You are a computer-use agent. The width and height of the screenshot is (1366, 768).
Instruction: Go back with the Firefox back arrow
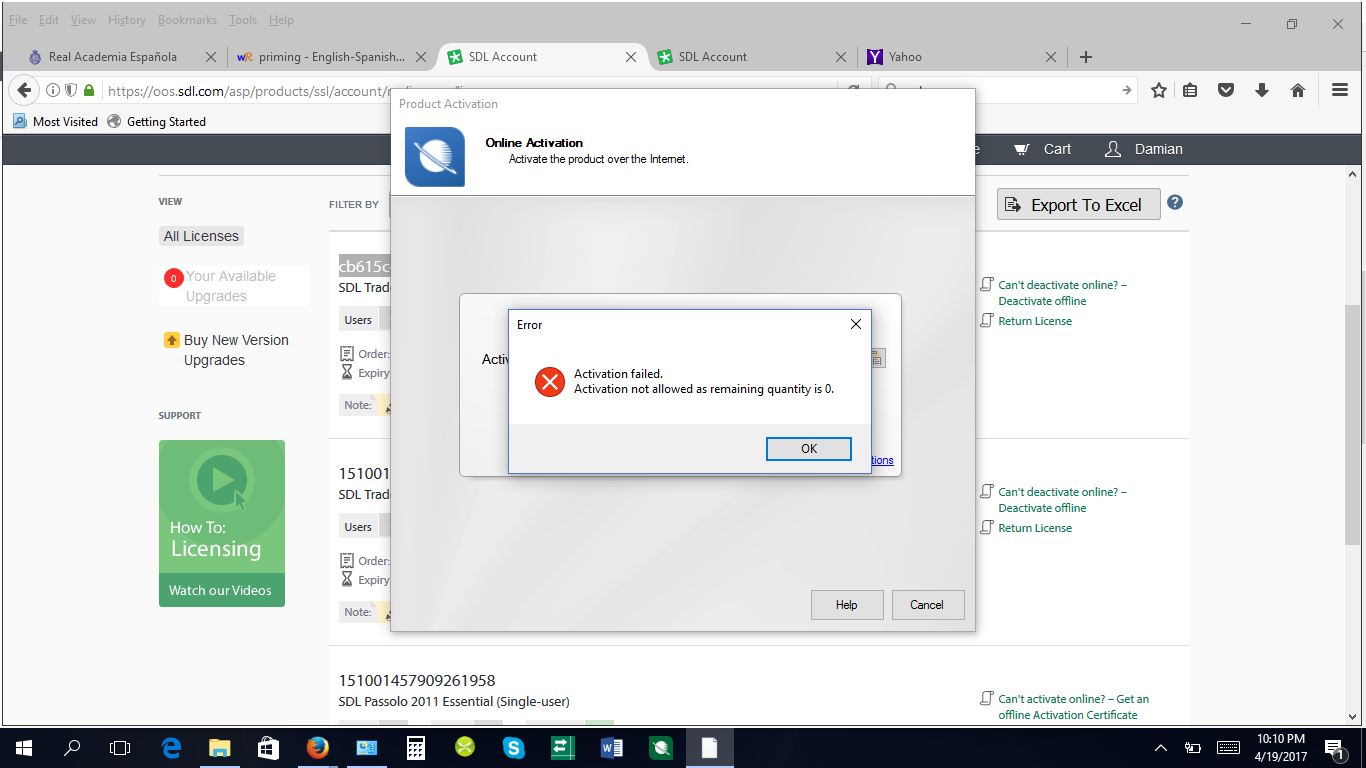point(24,91)
